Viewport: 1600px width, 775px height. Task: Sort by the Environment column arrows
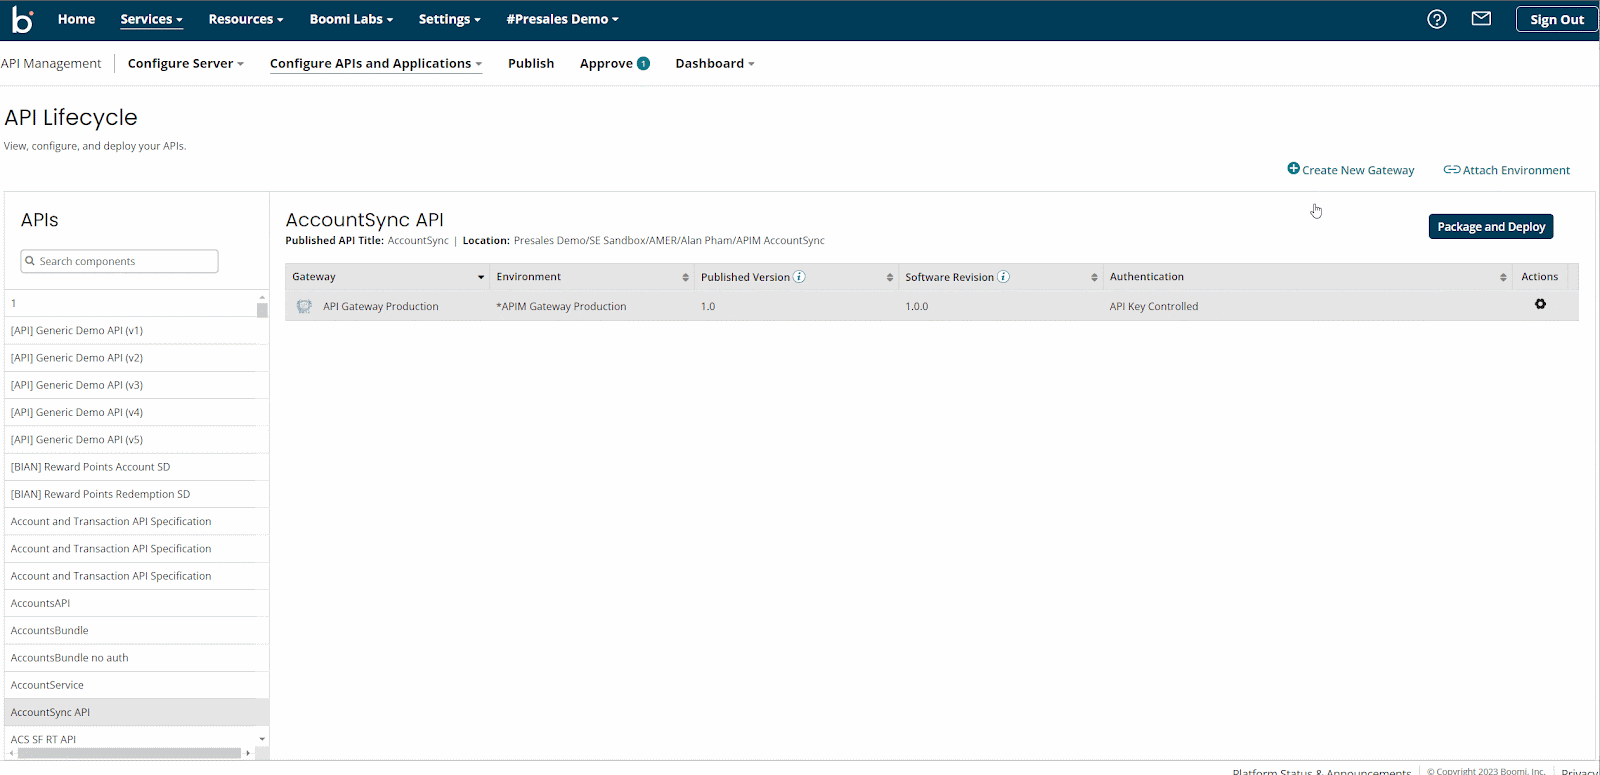(685, 277)
